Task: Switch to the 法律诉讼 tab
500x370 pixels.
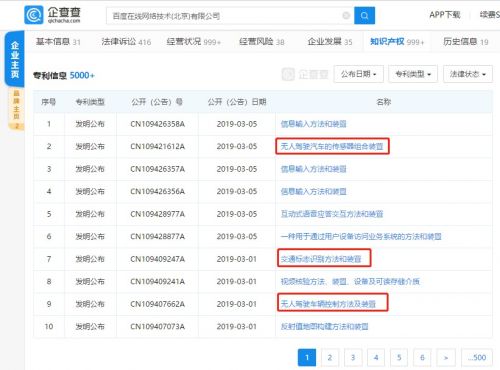Action: pos(126,42)
